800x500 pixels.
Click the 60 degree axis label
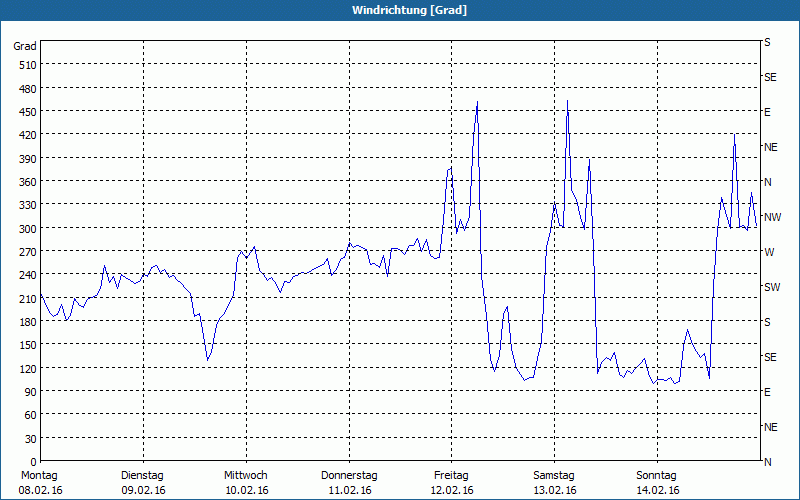[31, 415]
